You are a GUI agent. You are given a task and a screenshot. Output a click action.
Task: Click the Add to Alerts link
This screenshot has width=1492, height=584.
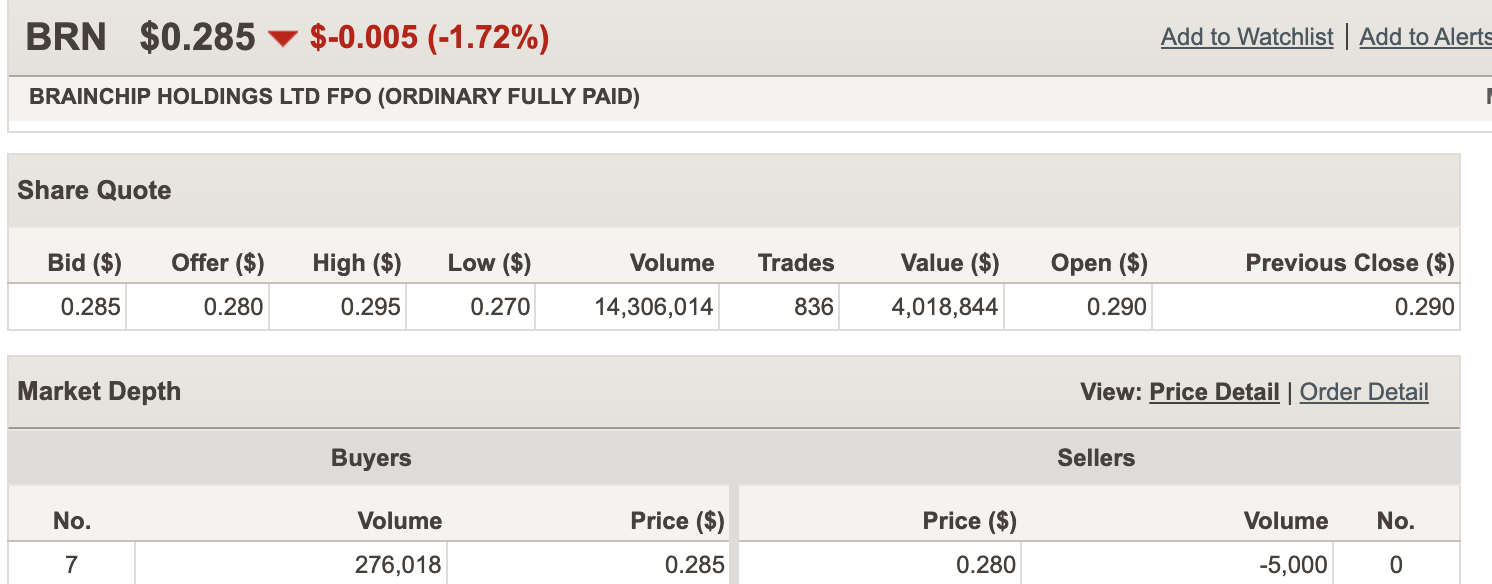[1425, 37]
